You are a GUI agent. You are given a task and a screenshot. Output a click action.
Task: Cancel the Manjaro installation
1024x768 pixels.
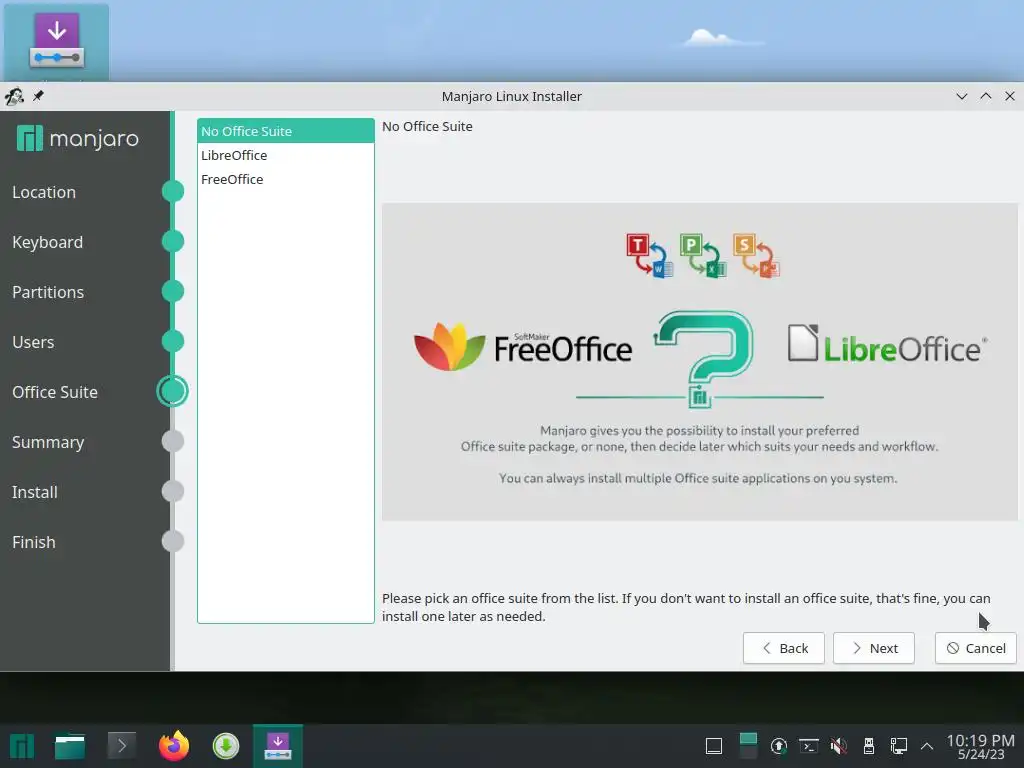click(975, 648)
